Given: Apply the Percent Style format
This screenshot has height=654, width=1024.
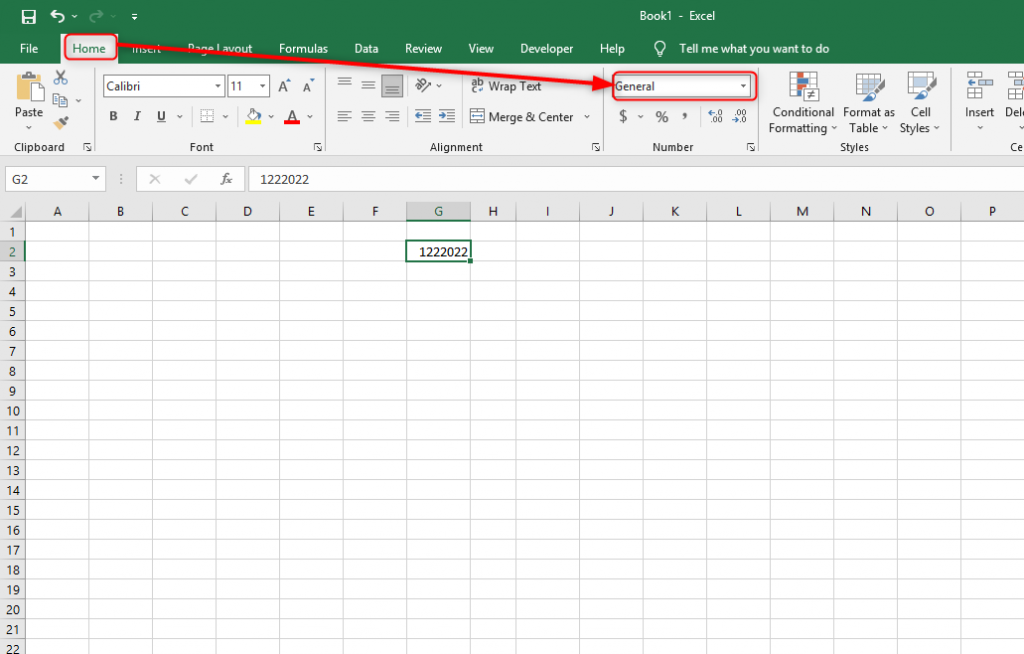Looking at the screenshot, I should [662, 116].
